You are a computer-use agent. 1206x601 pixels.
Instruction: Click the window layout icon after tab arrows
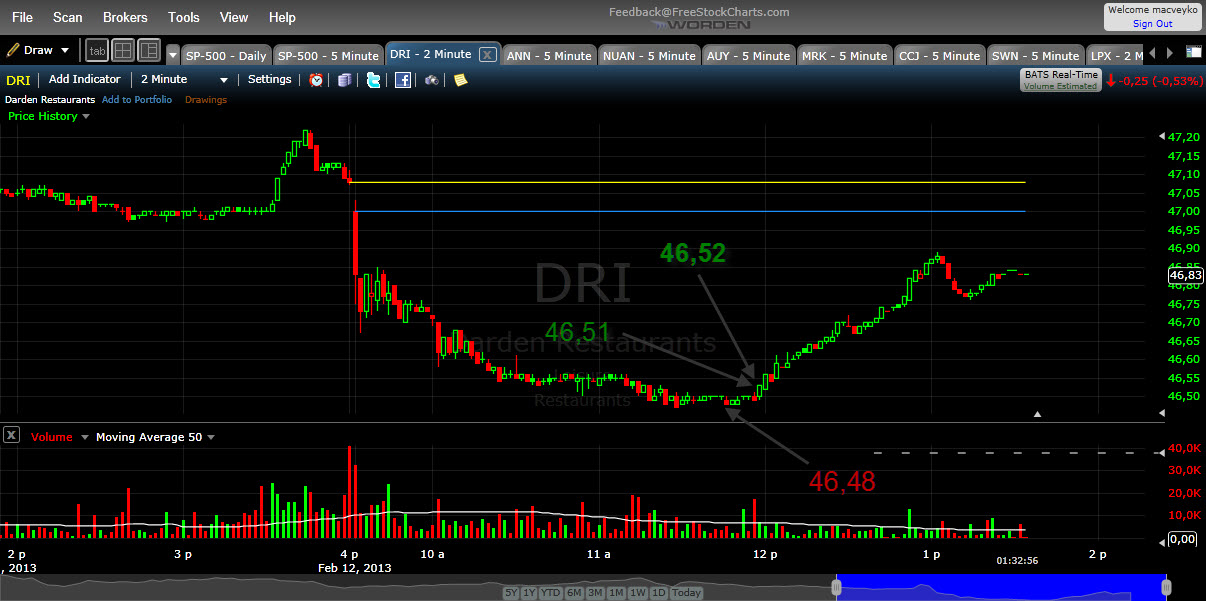1194,52
